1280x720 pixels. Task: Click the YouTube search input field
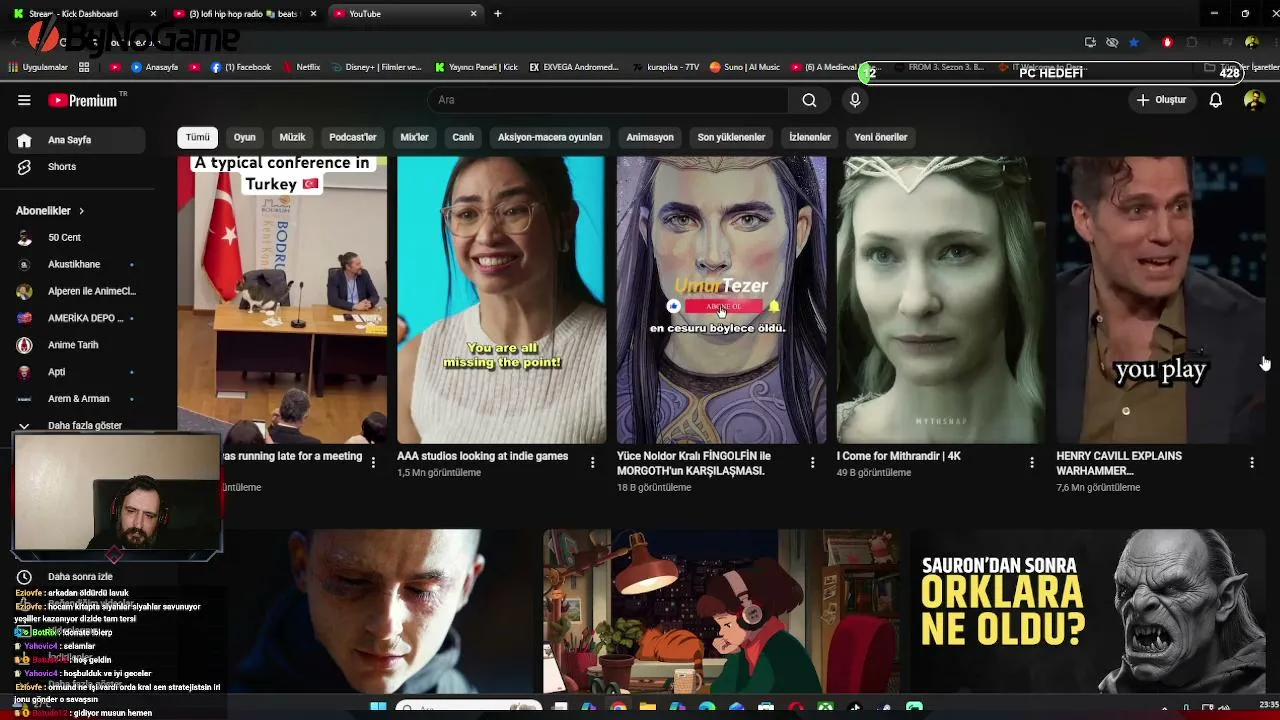point(608,100)
